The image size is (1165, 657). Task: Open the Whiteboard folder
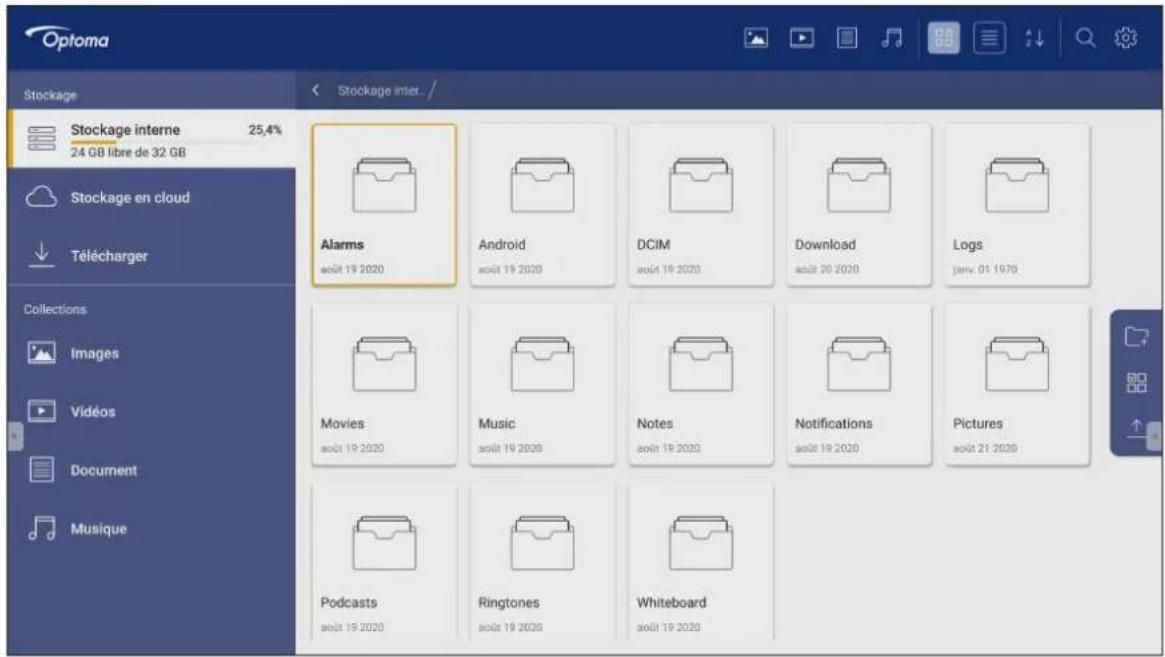coord(700,560)
